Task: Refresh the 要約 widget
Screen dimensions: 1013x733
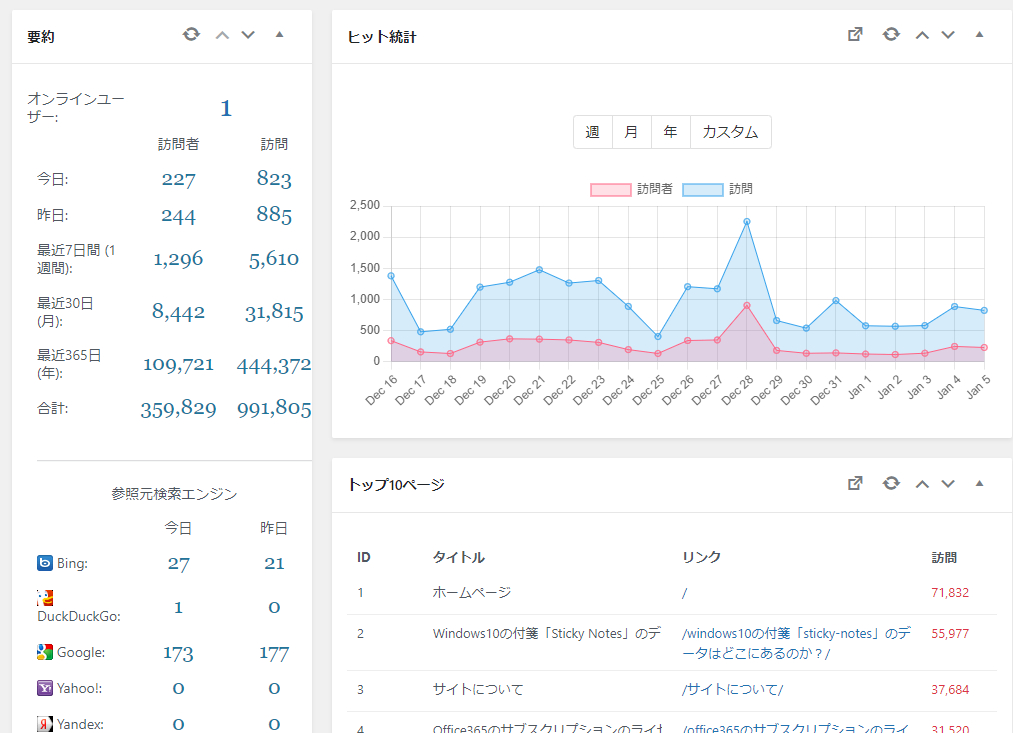Action: (x=191, y=34)
